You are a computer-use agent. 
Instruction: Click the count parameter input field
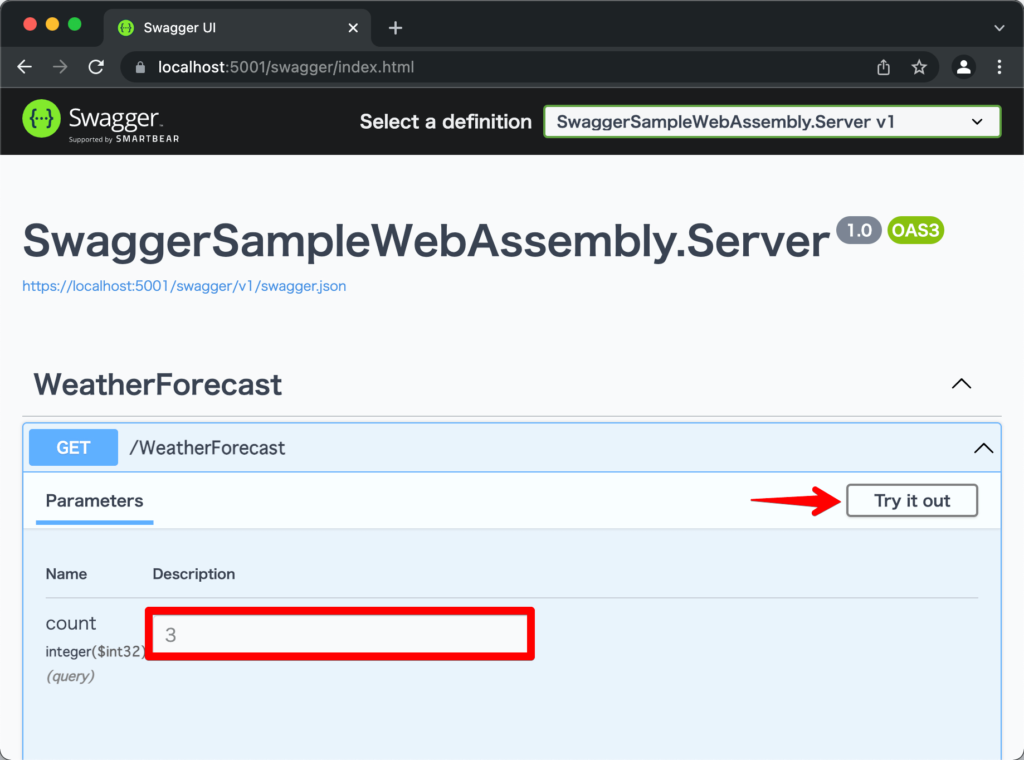coord(340,633)
